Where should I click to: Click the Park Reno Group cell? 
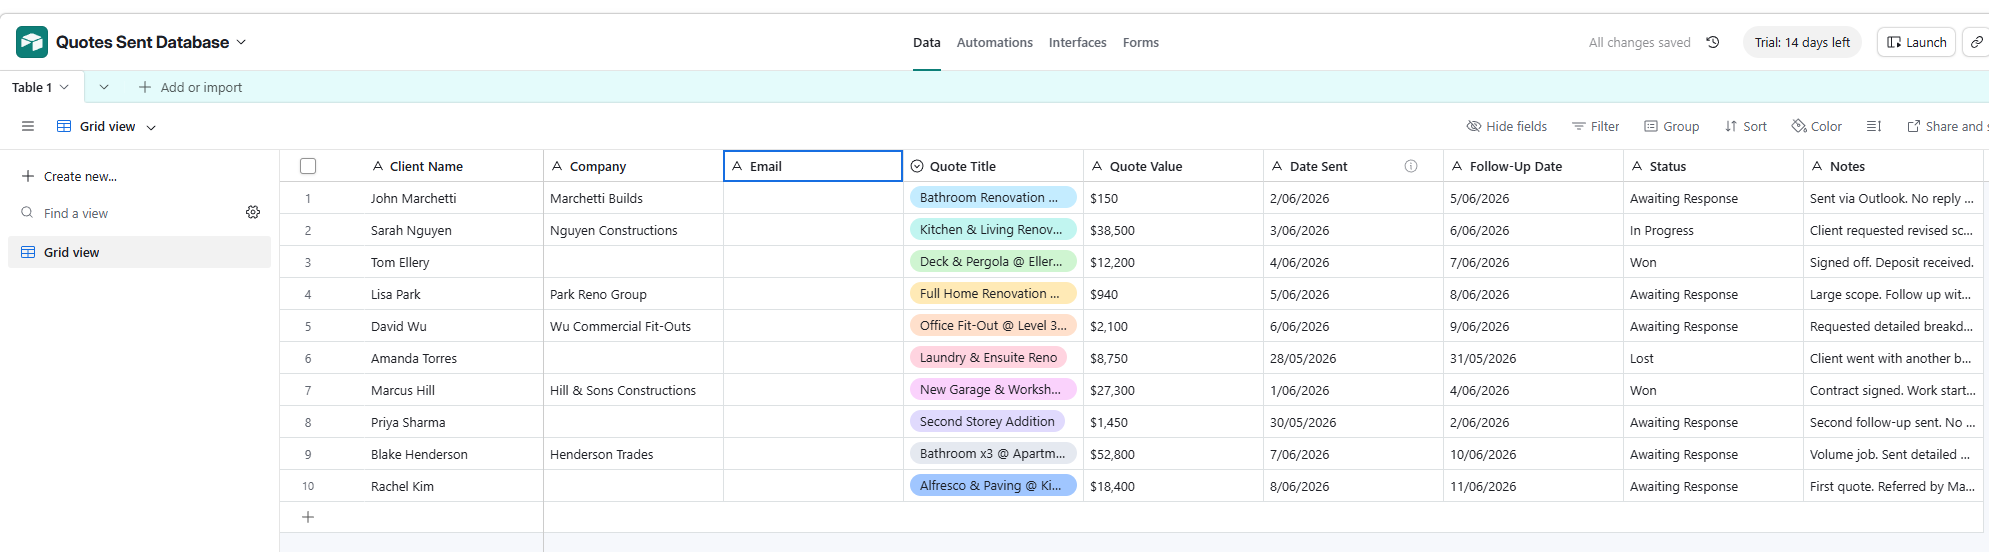633,294
